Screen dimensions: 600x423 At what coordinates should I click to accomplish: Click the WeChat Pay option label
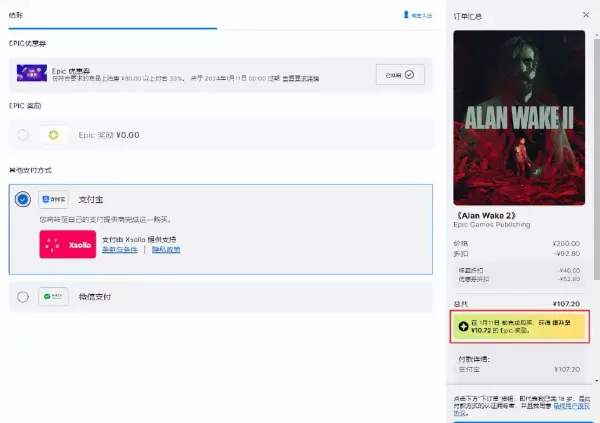[x=95, y=297]
